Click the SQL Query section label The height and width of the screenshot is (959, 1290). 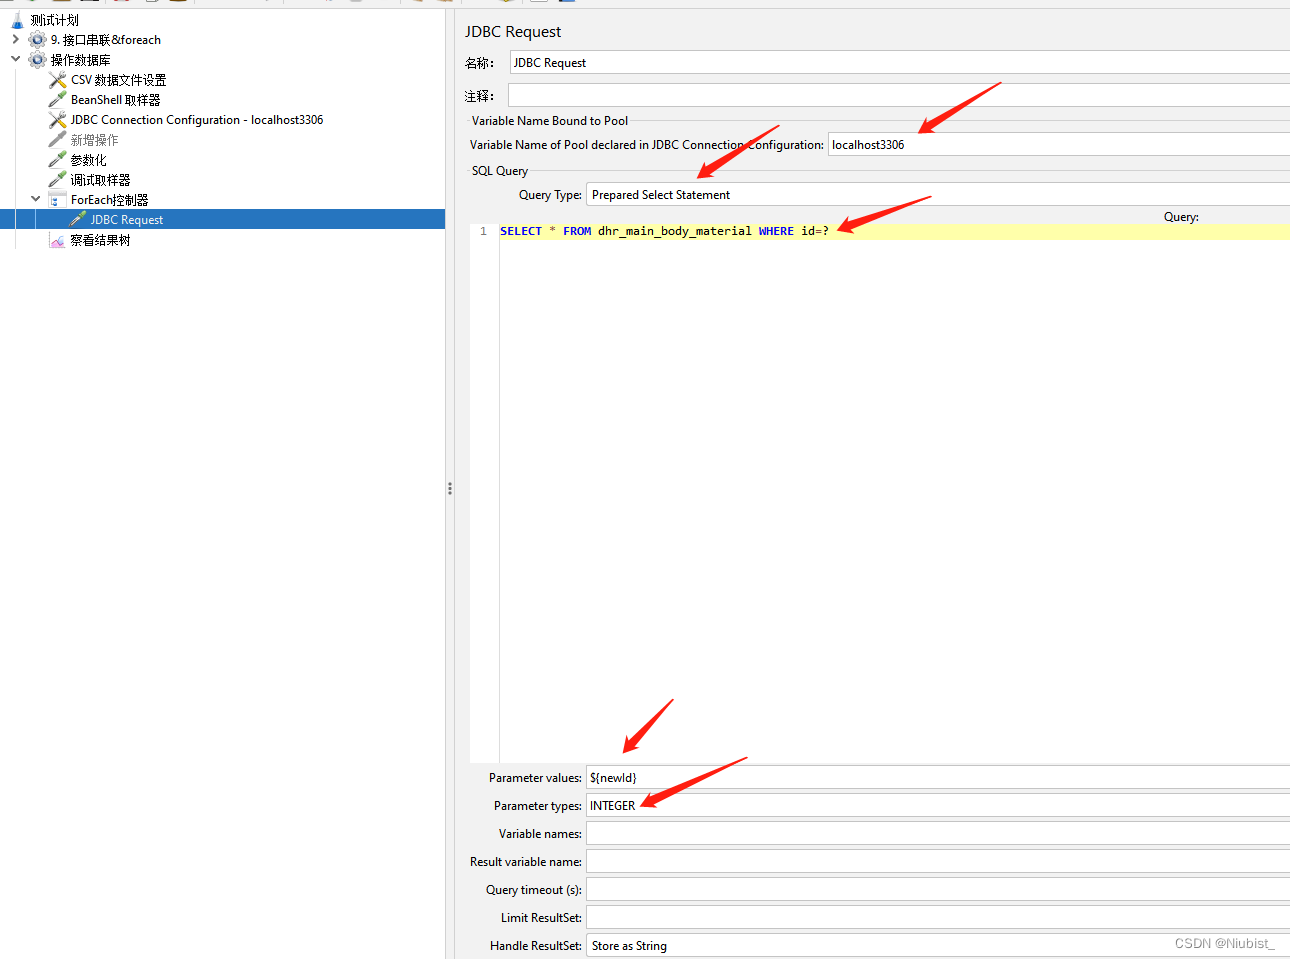pyautogui.click(x=500, y=171)
